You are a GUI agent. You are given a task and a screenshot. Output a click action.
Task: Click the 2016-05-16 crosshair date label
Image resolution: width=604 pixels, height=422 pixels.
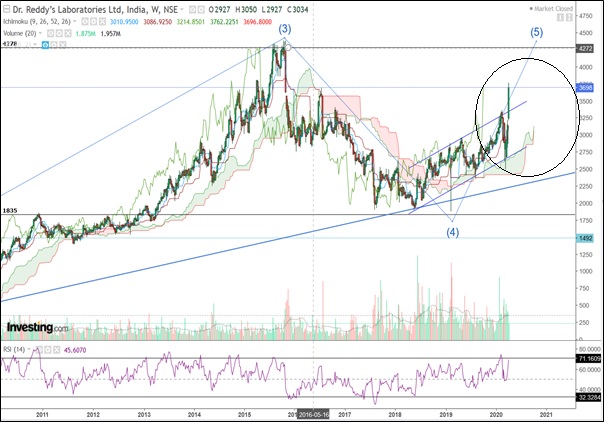314,414
